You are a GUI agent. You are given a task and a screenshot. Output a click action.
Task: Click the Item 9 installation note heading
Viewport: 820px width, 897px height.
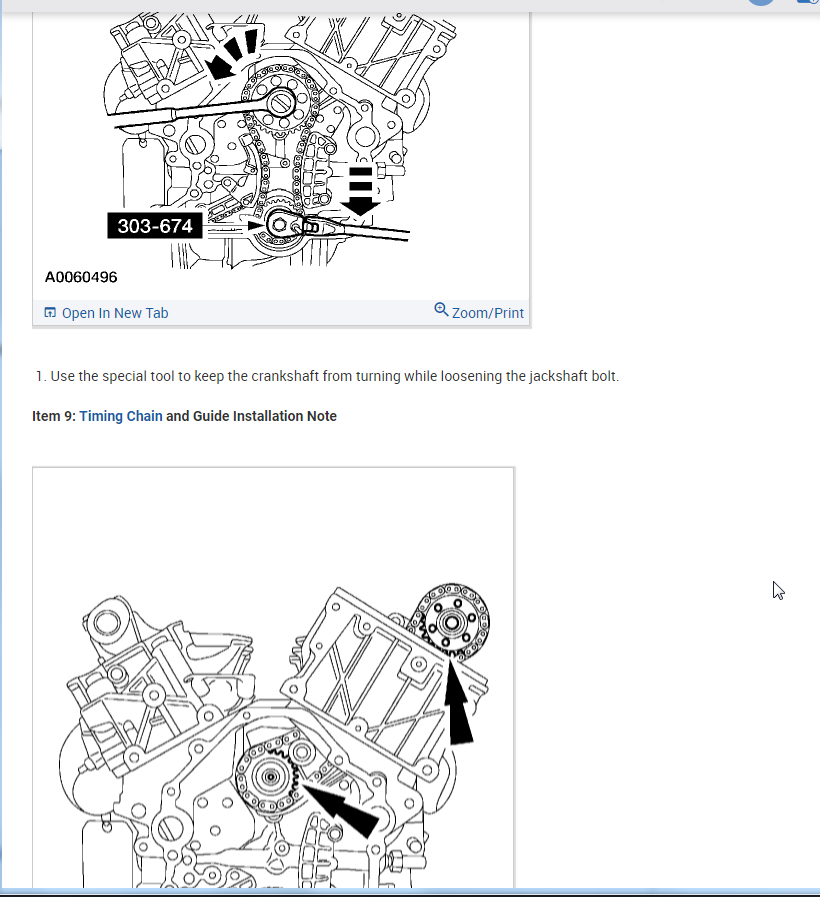184,416
